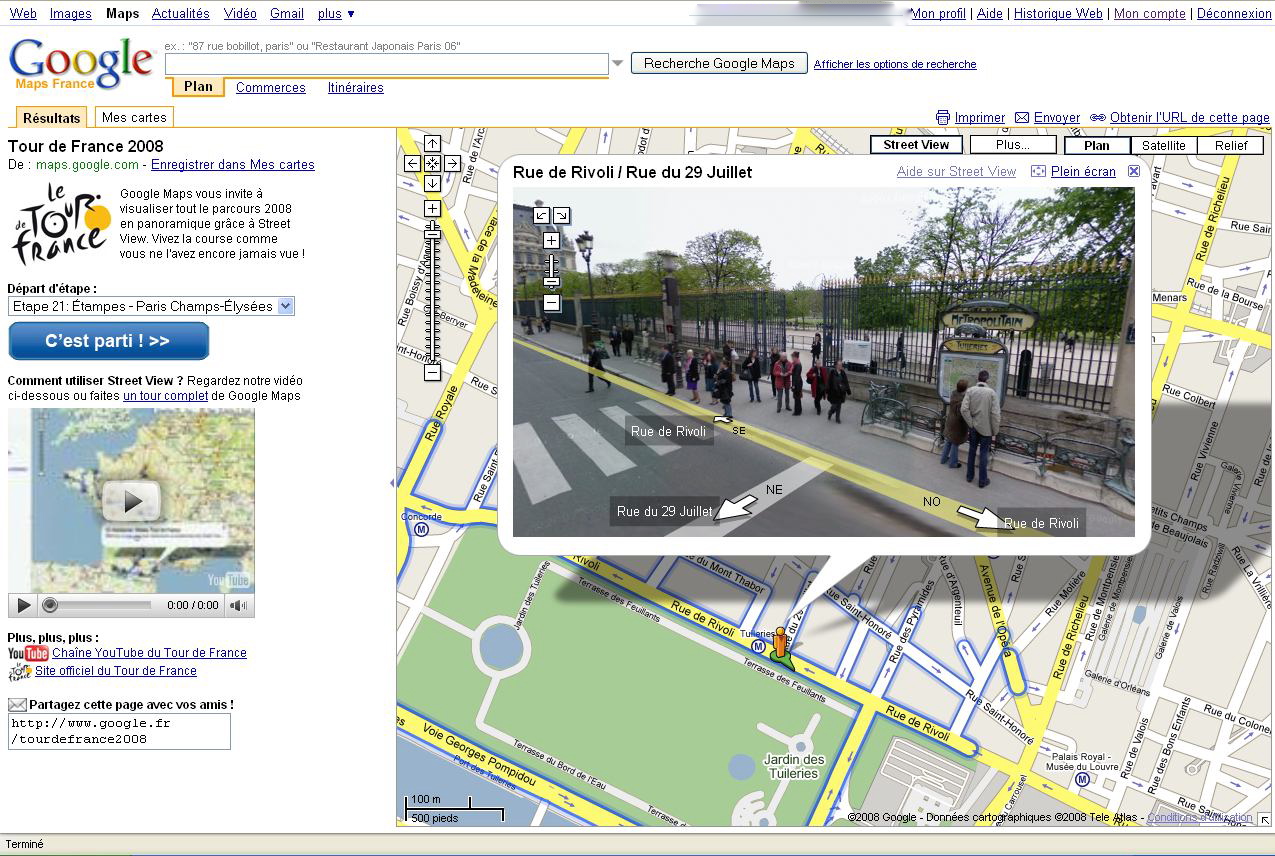This screenshot has width=1275, height=856.
Task: Click the Tuileries metro M icon
Action: pos(759,647)
